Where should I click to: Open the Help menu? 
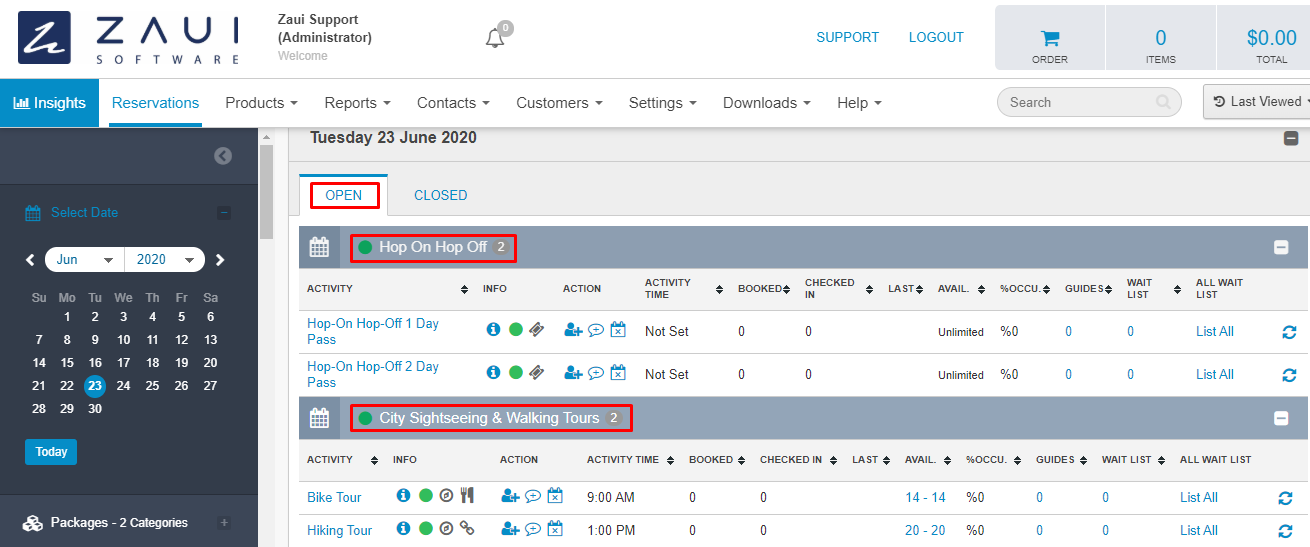tap(859, 103)
